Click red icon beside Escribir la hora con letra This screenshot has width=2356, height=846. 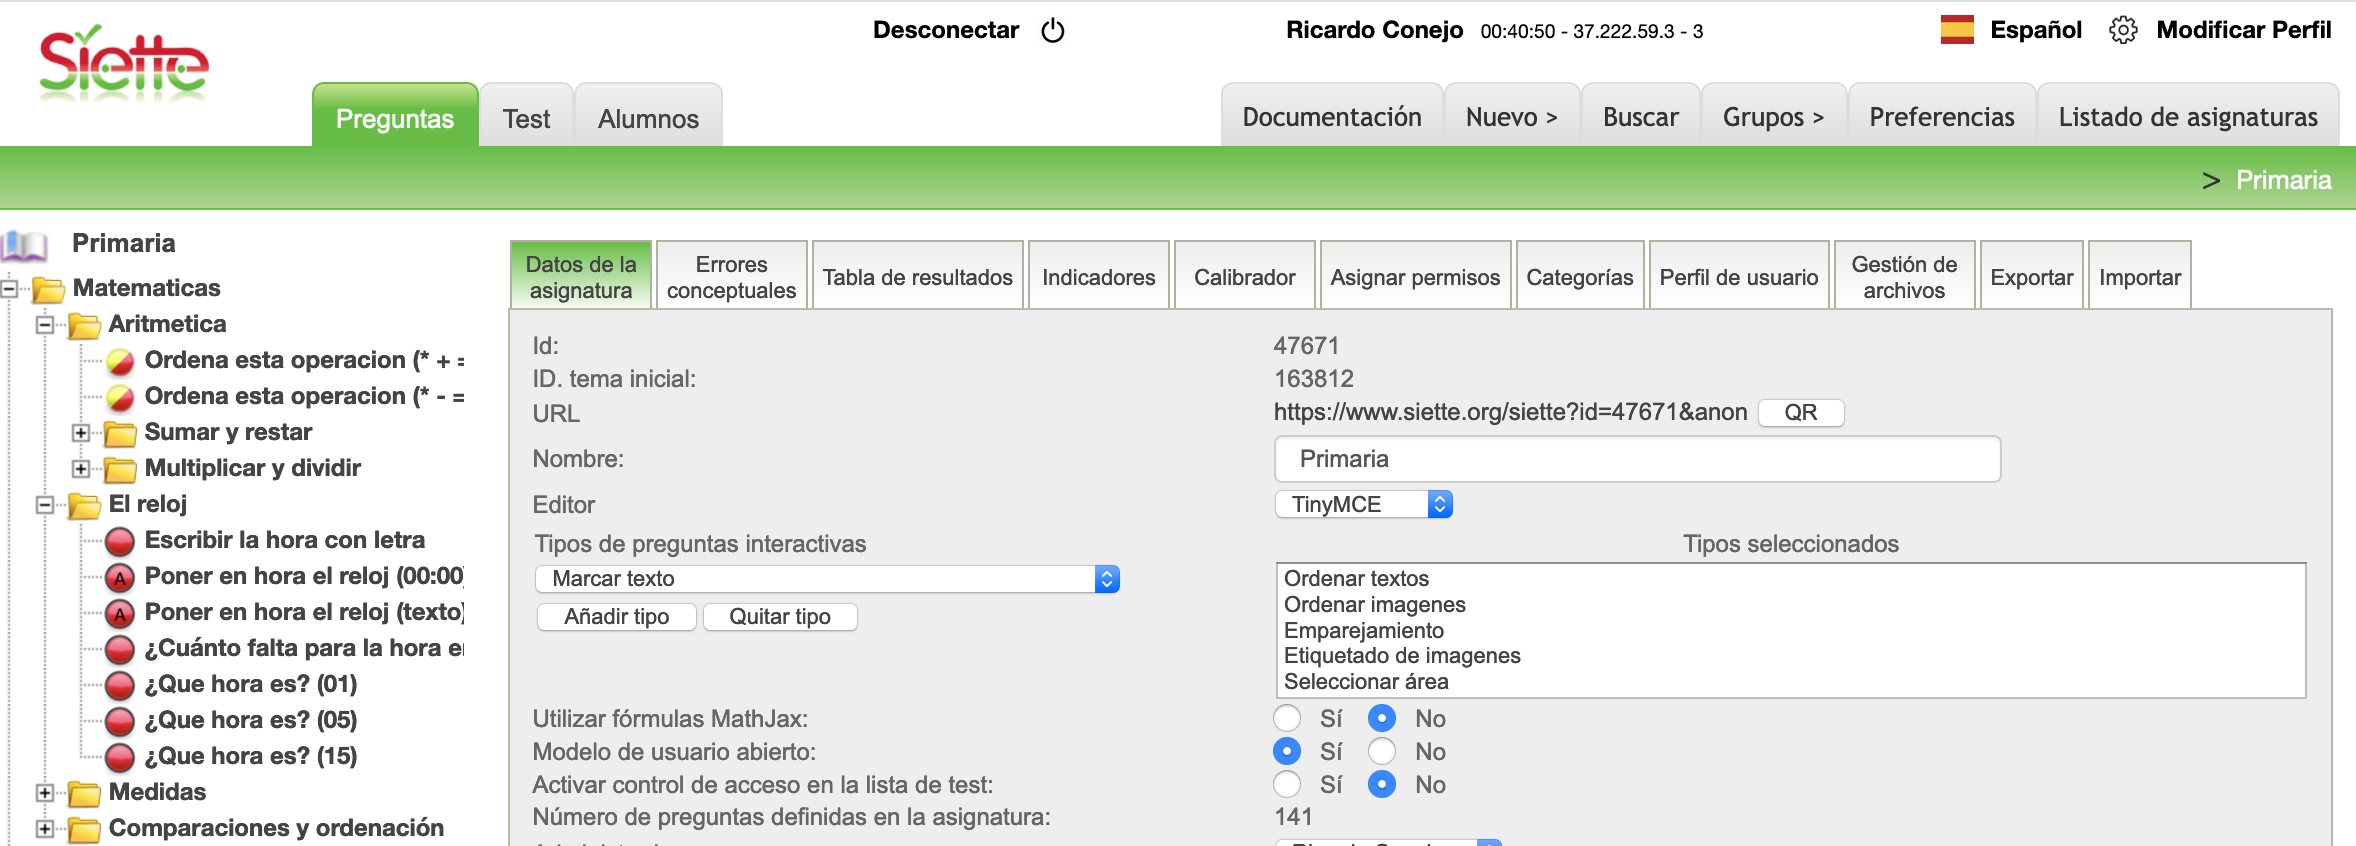[120, 541]
